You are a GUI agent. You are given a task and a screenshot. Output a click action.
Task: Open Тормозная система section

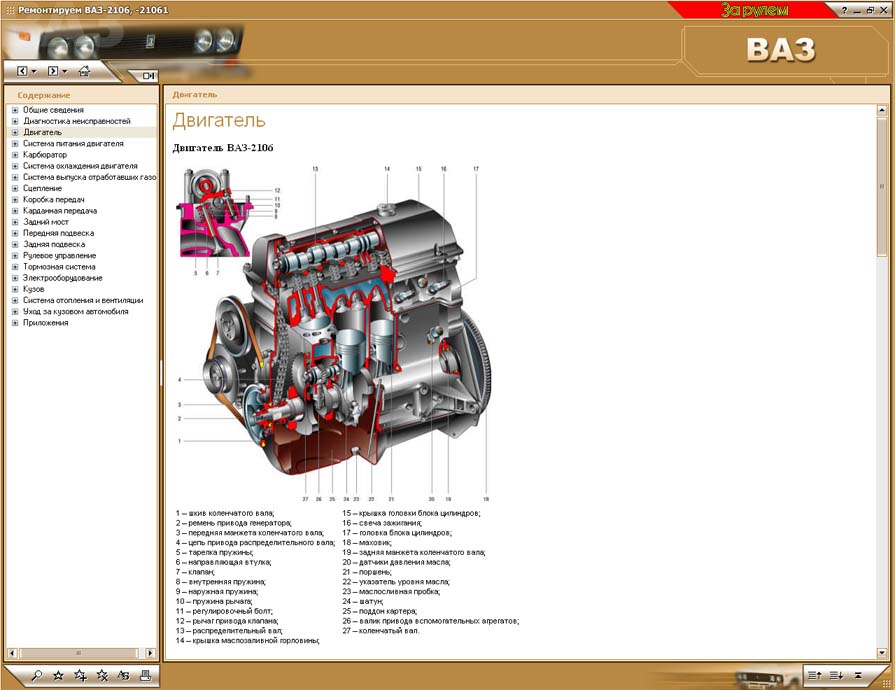(59, 267)
